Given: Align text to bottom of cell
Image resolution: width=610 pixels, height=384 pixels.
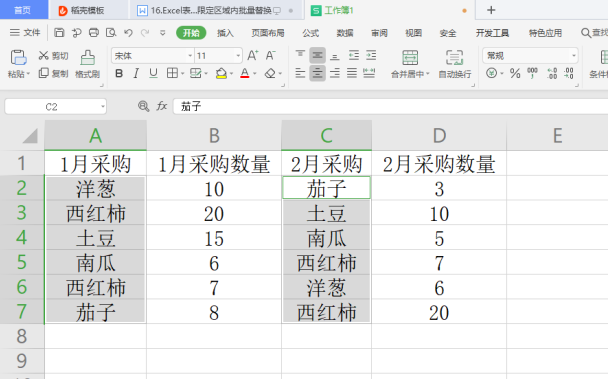Looking at the screenshot, I should (335, 56).
